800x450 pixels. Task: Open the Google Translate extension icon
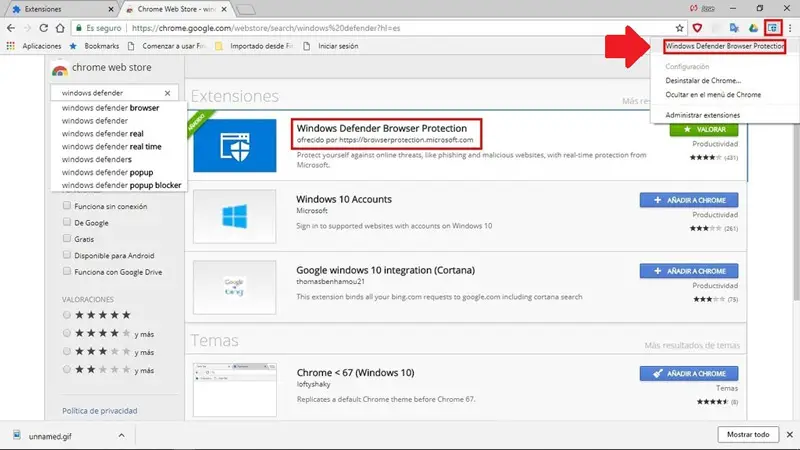734,28
